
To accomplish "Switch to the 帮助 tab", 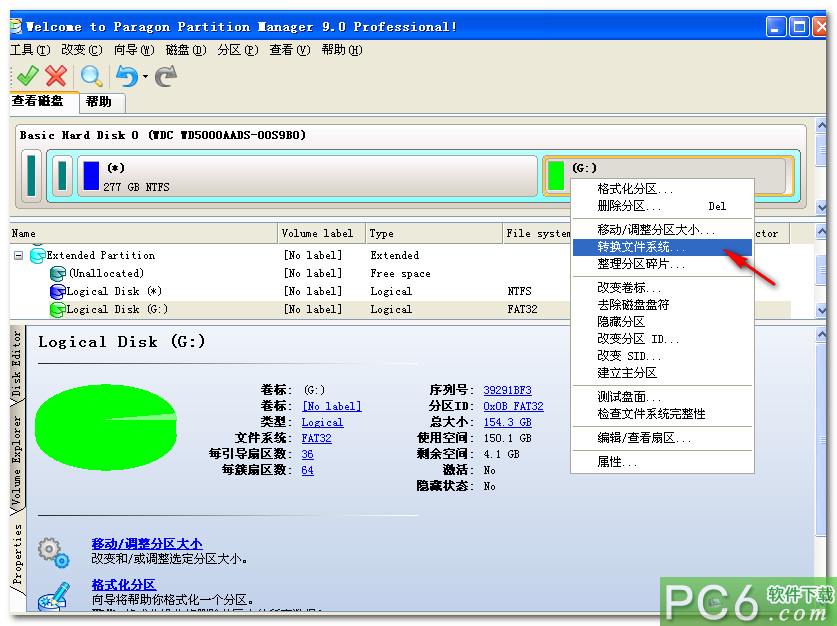I will click(x=100, y=102).
